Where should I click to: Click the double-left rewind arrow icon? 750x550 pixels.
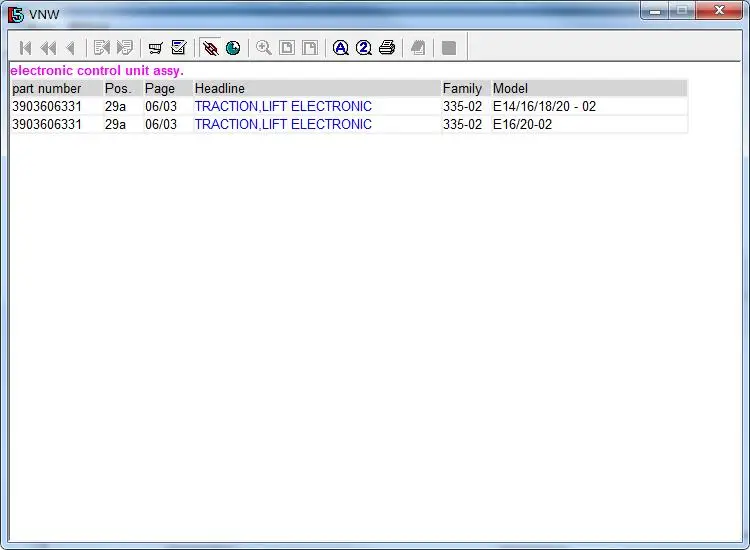[48, 48]
